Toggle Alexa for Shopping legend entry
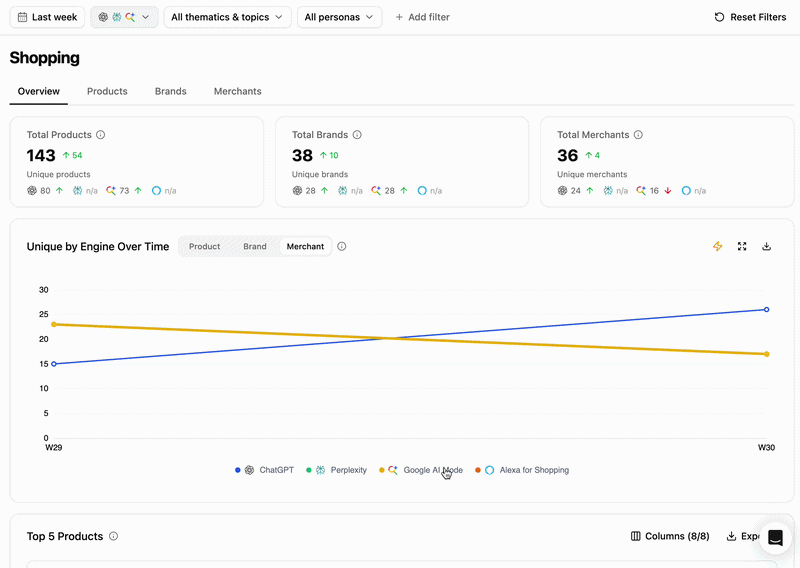Viewport: 800px width, 568px height. [x=522, y=470]
